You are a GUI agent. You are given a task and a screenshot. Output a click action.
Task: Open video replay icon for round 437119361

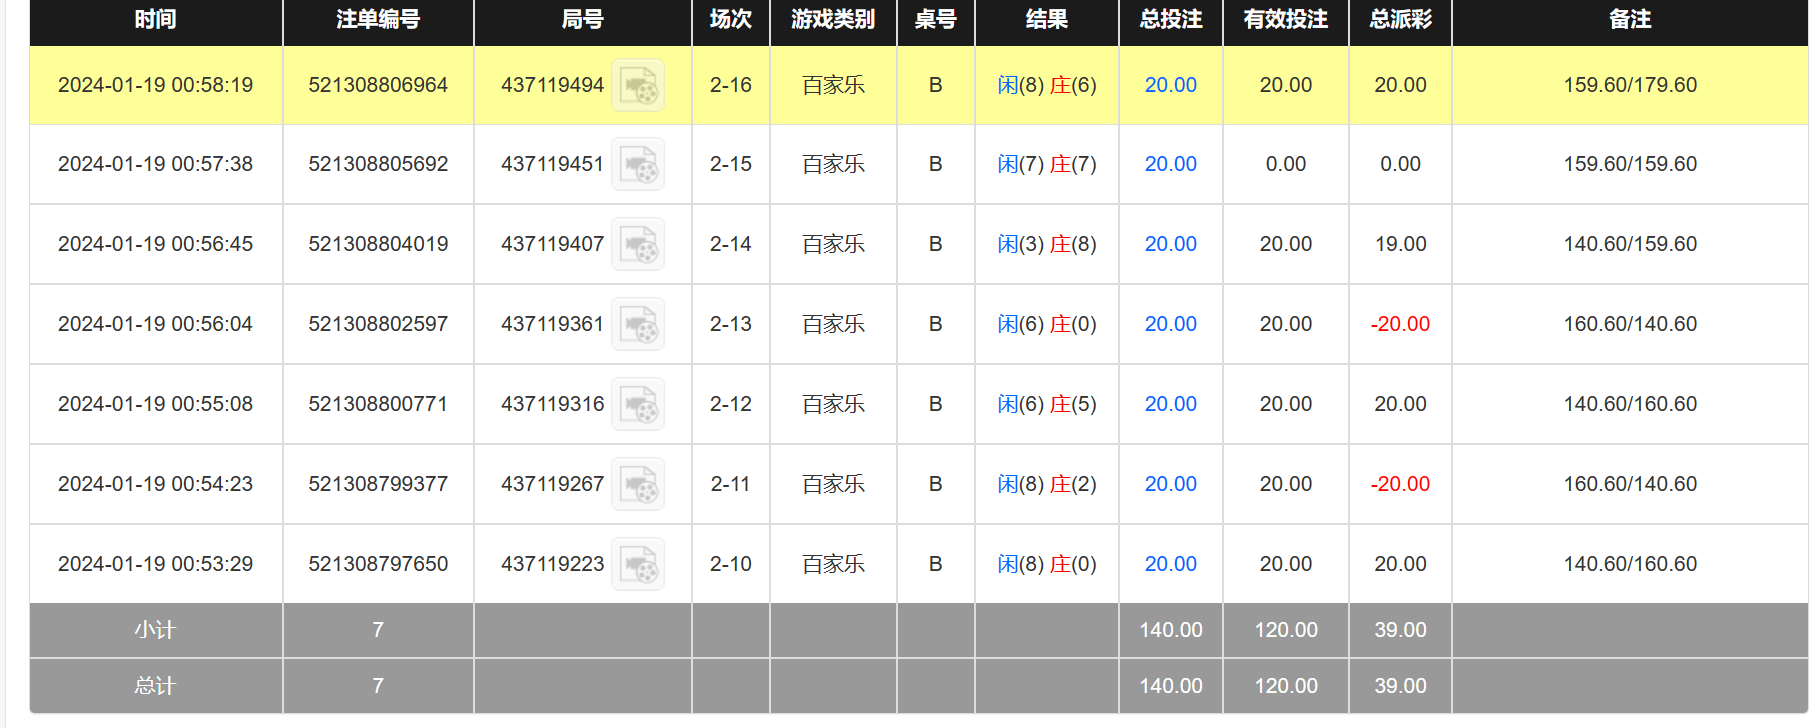pyautogui.click(x=638, y=324)
